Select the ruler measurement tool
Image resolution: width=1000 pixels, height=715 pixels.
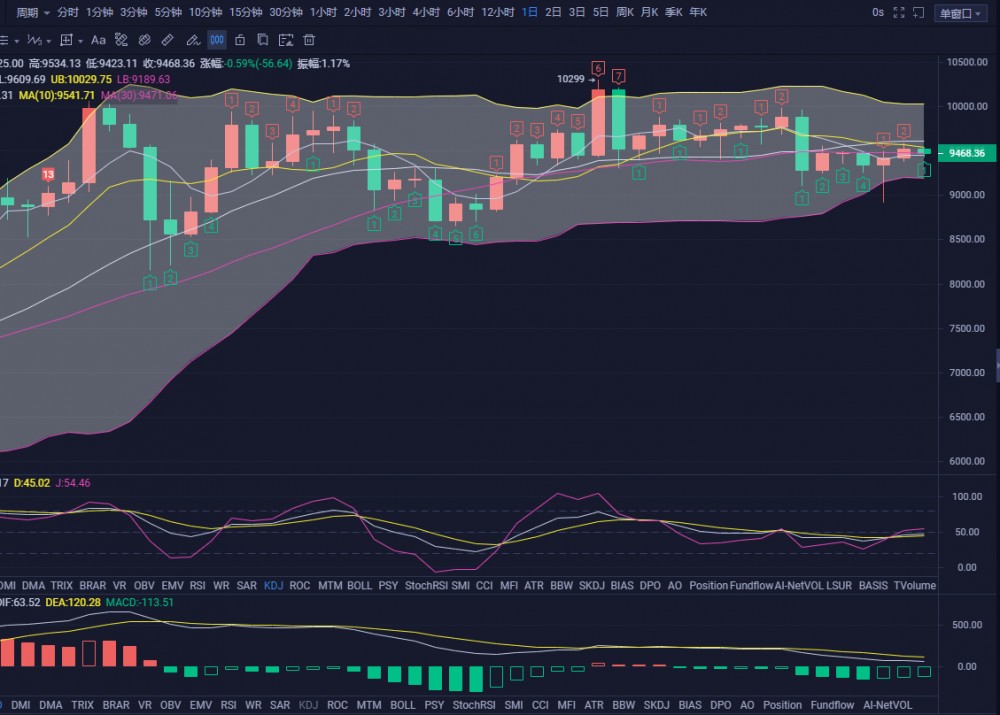pos(166,40)
